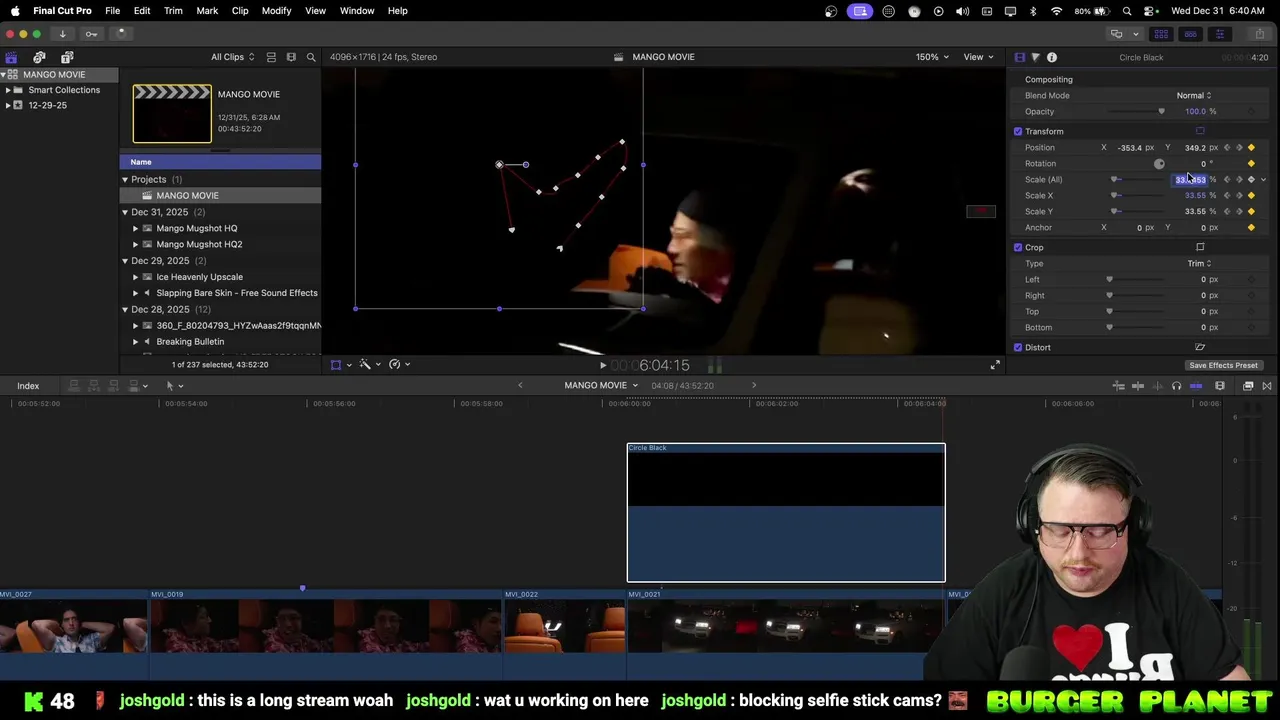Disable the Transform checkbox
This screenshot has width=1280, height=720.
1018,131
